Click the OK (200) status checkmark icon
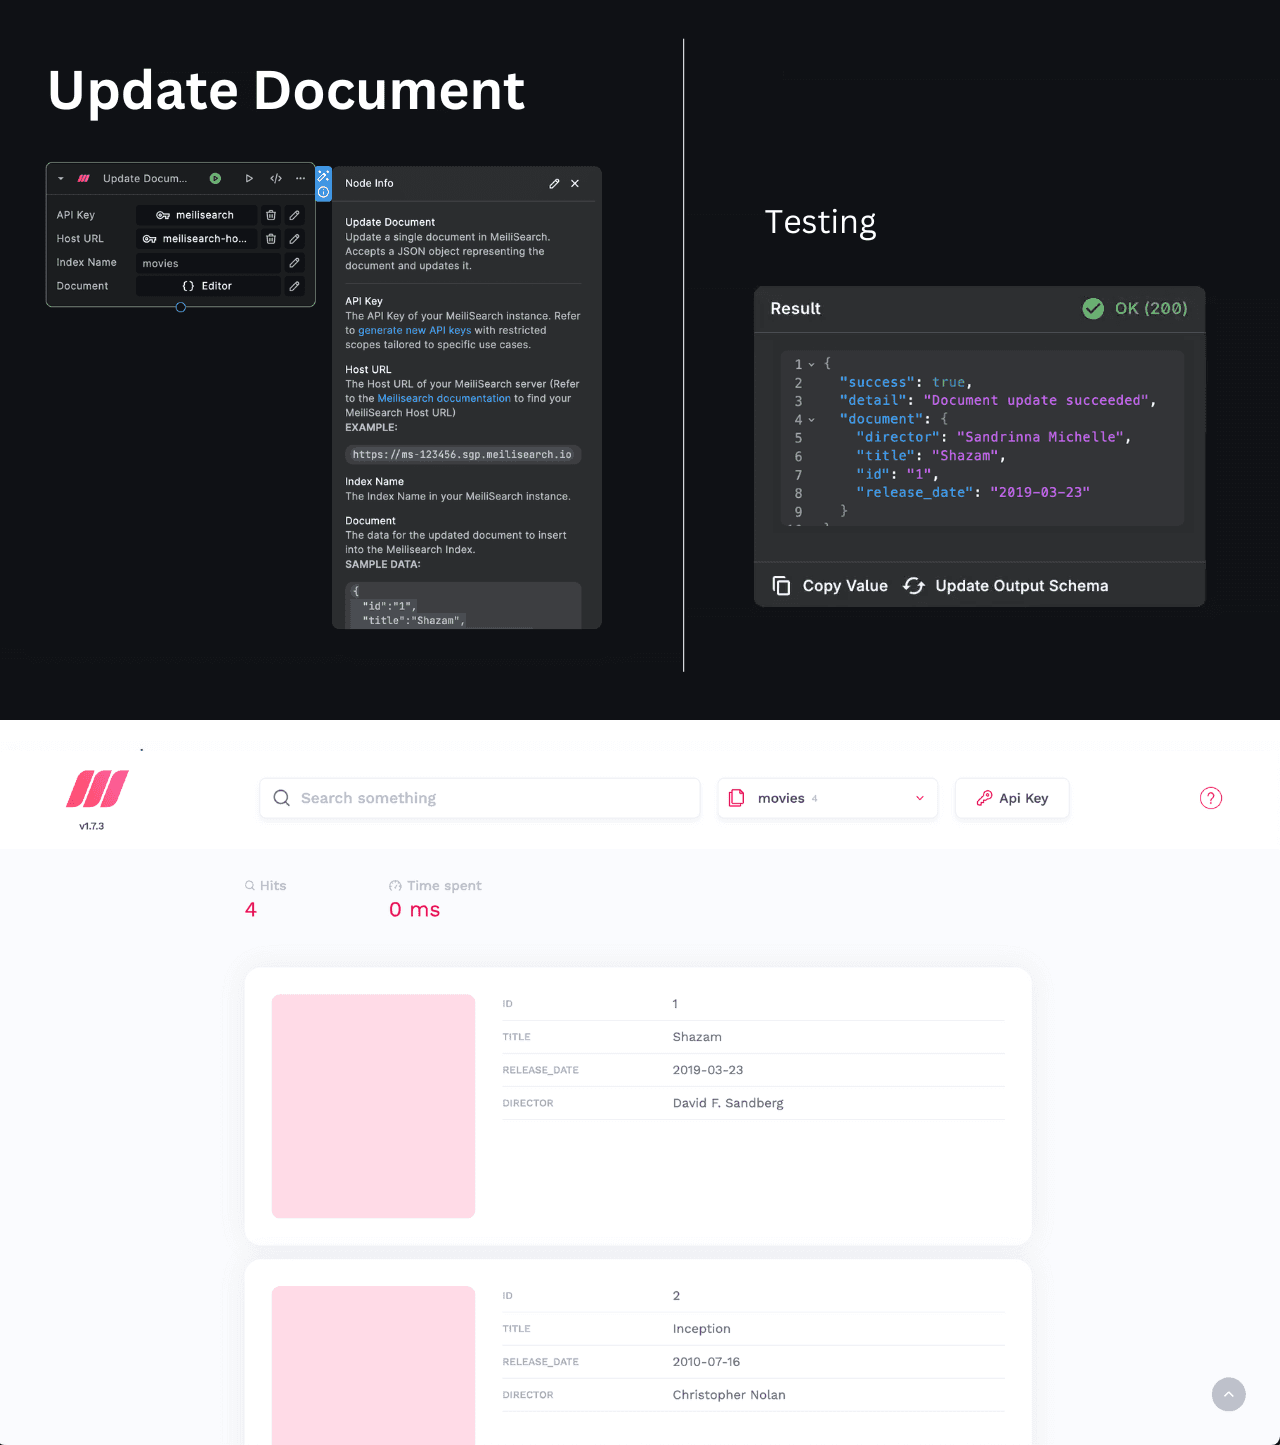Image resolution: width=1280 pixels, height=1445 pixels. [x=1093, y=308]
